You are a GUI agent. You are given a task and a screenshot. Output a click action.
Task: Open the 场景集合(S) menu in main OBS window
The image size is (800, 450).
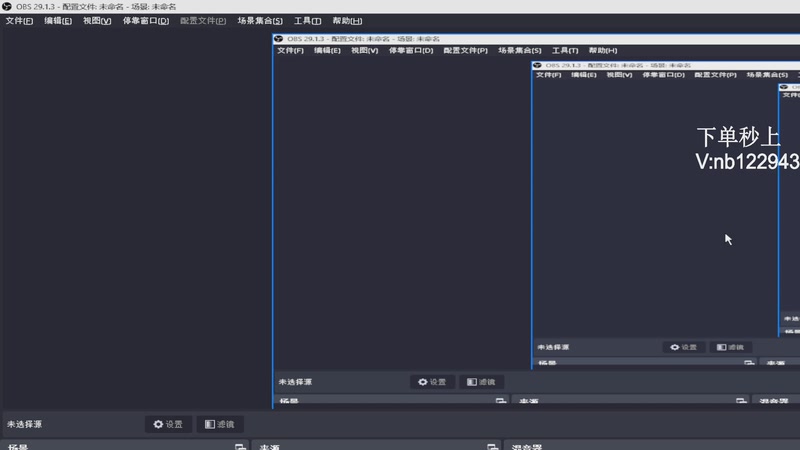pyautogui.click(x=260, y=21)
